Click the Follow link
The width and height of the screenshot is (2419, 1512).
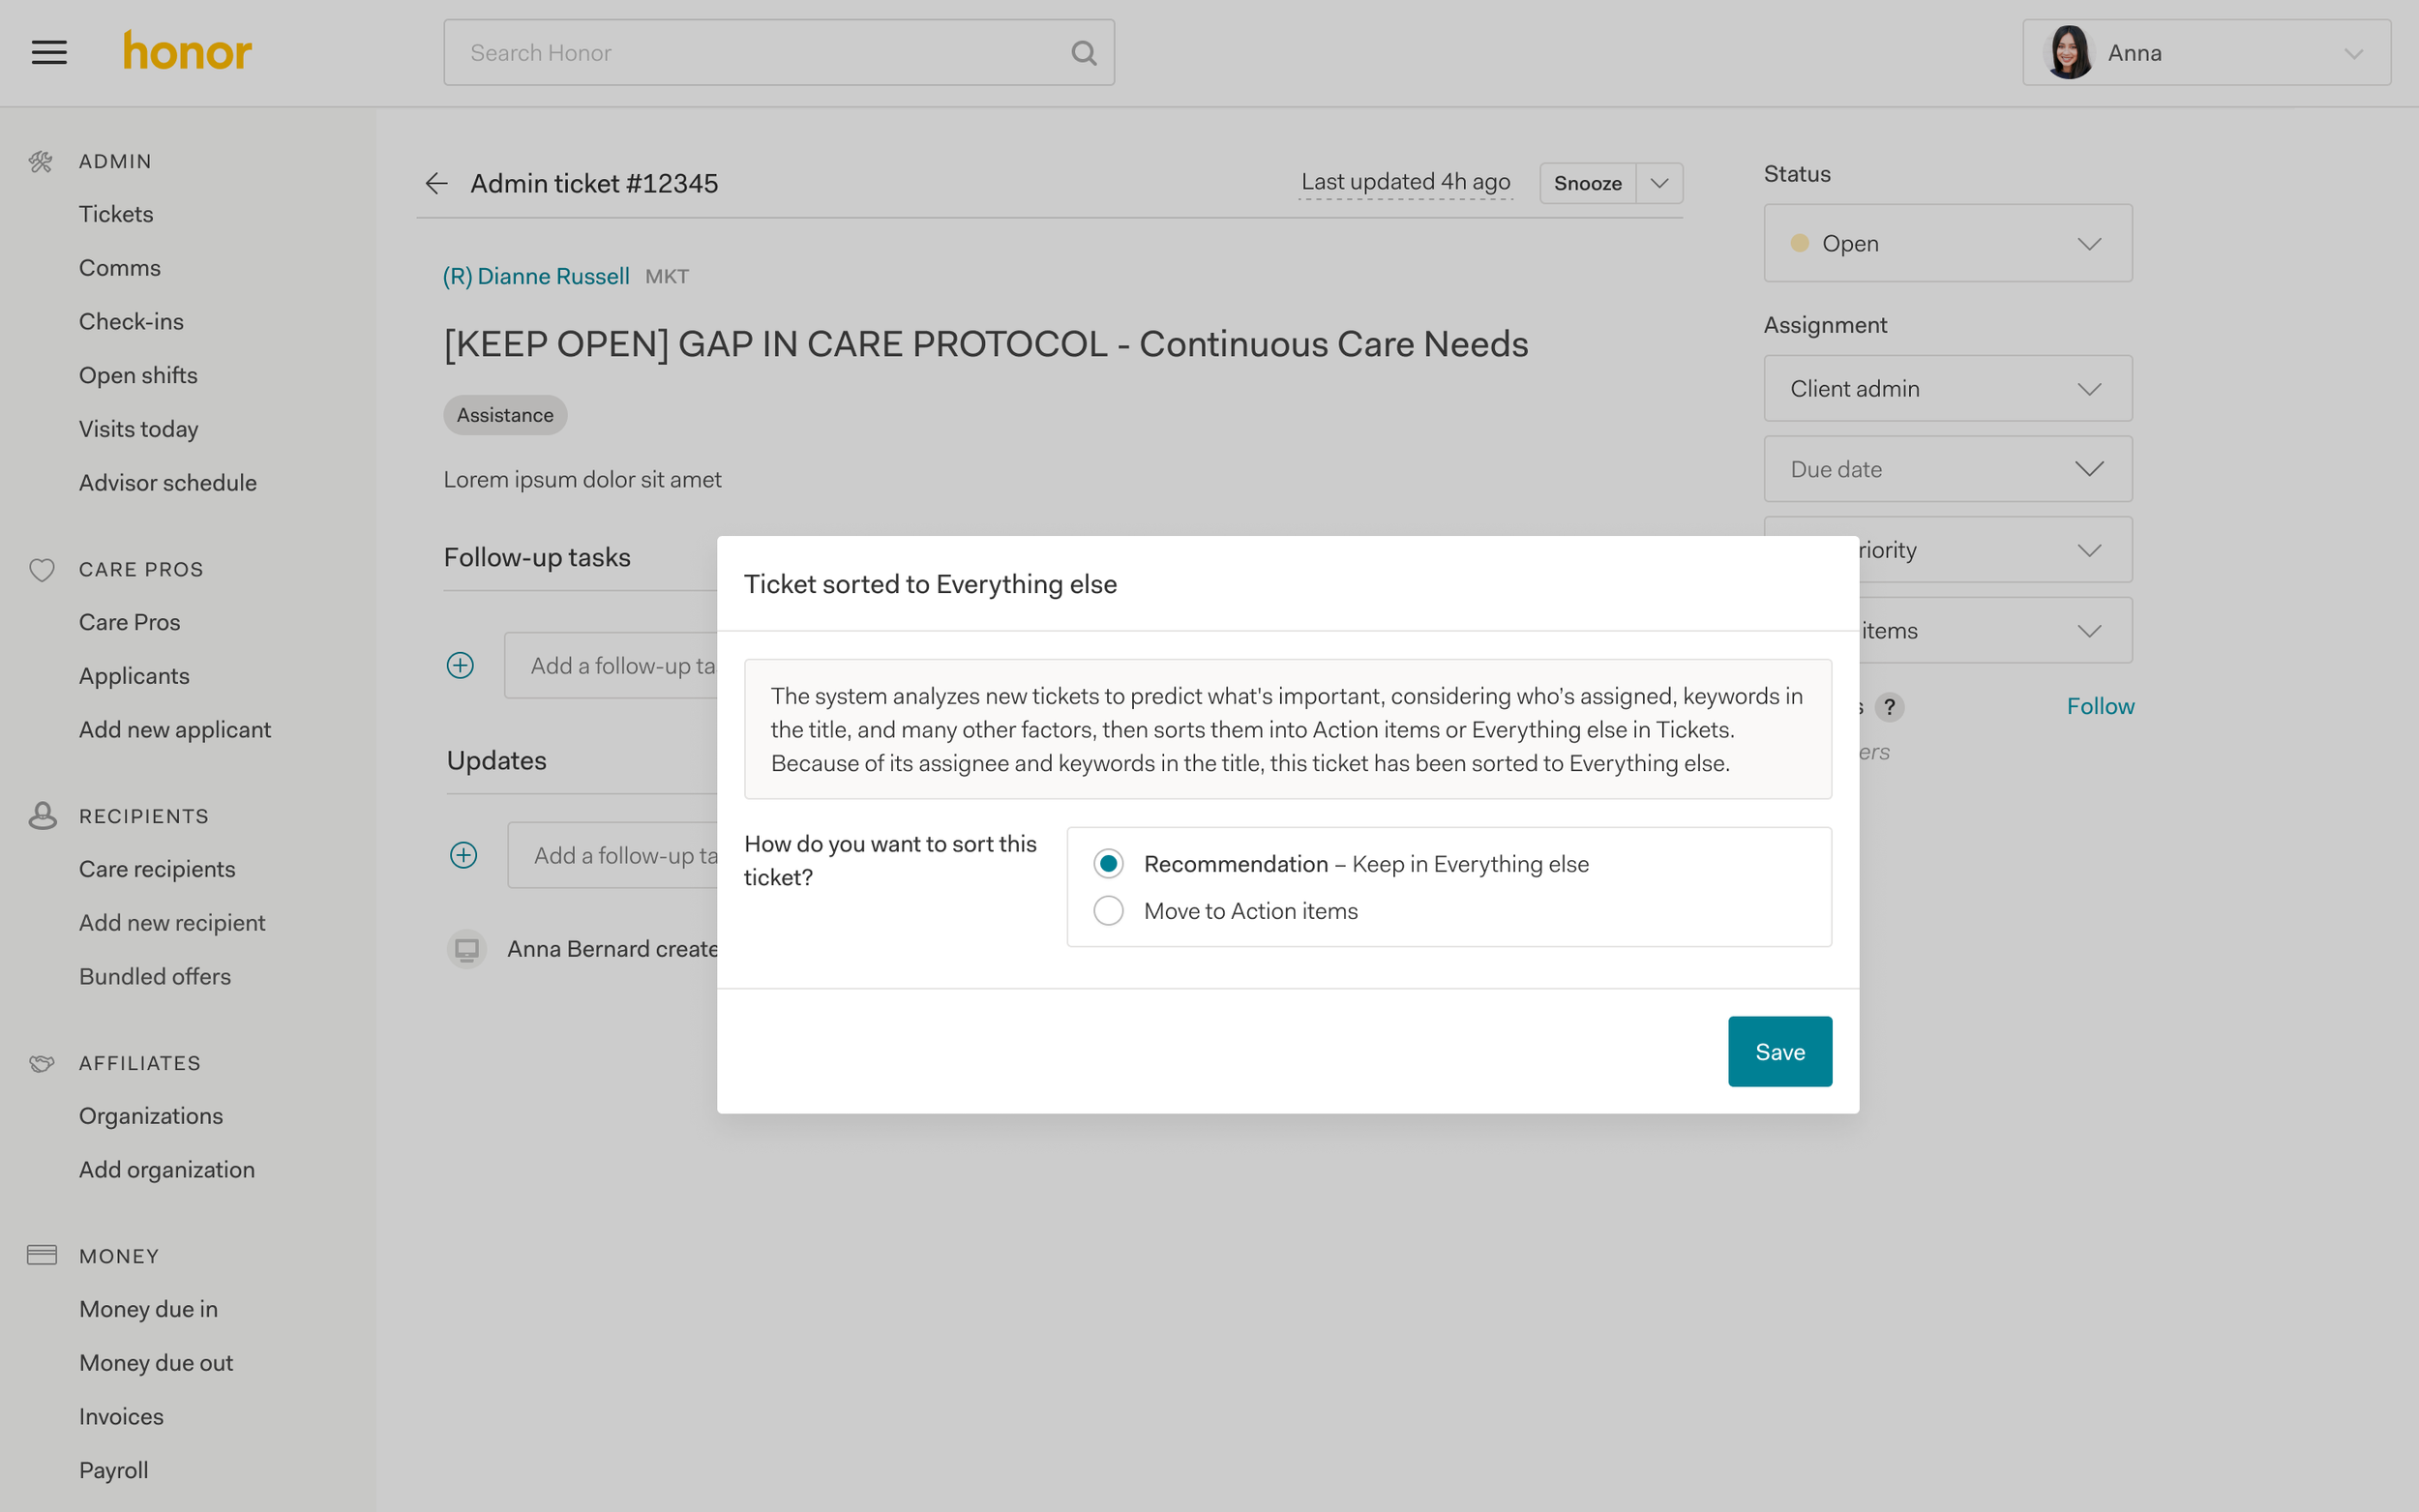click(x=2100, y=706)
